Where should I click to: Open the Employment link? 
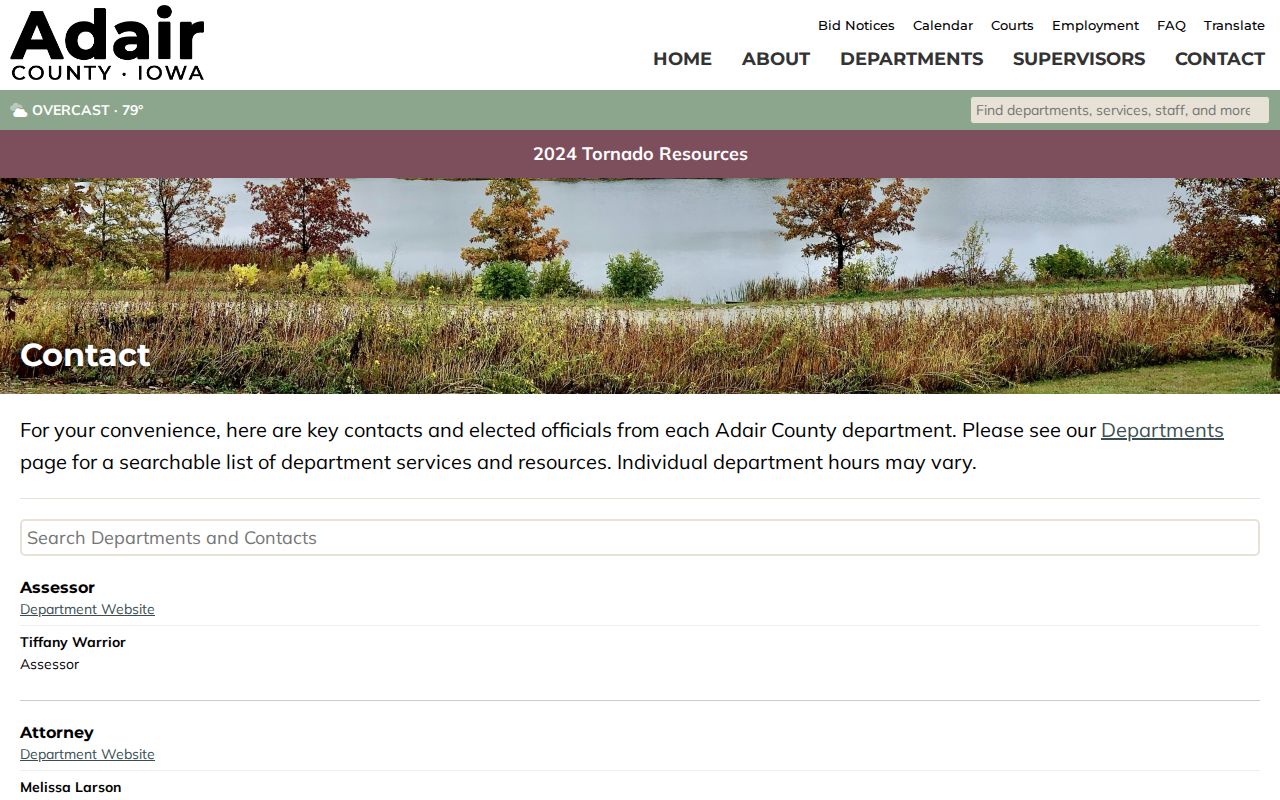(x=1095, y=26)
